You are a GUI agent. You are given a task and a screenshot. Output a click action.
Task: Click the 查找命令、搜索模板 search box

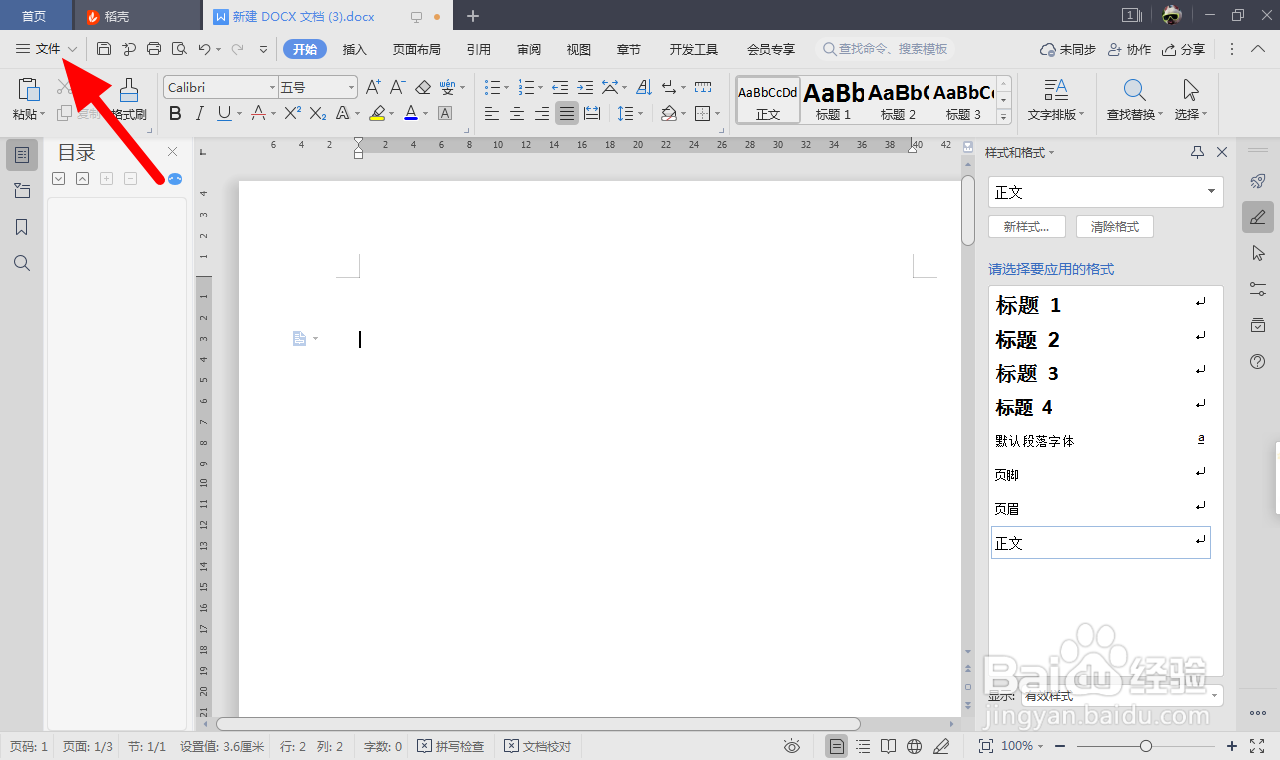click(884, 49)
